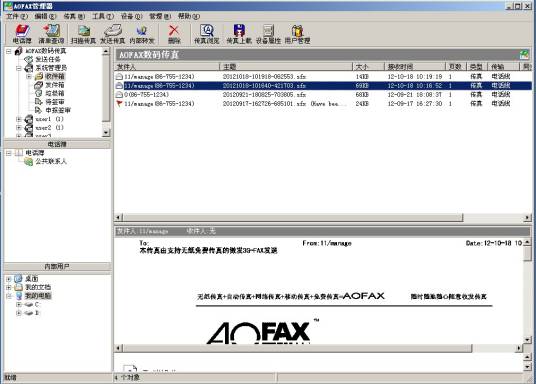Select the 发件箱 outbox folder in tree
The width and height of the screenshot is (536, 384).
tap(54, 85)
